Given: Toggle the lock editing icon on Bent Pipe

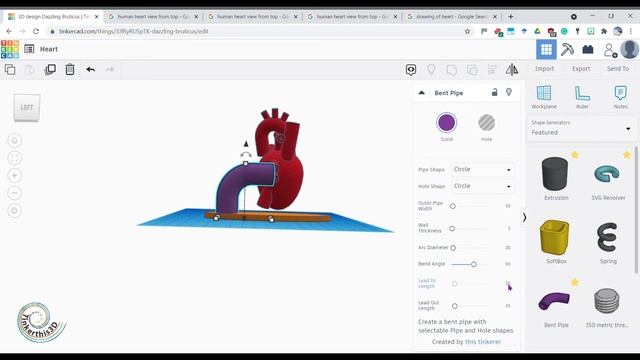Looking at the screenshot, I should 495,92.
